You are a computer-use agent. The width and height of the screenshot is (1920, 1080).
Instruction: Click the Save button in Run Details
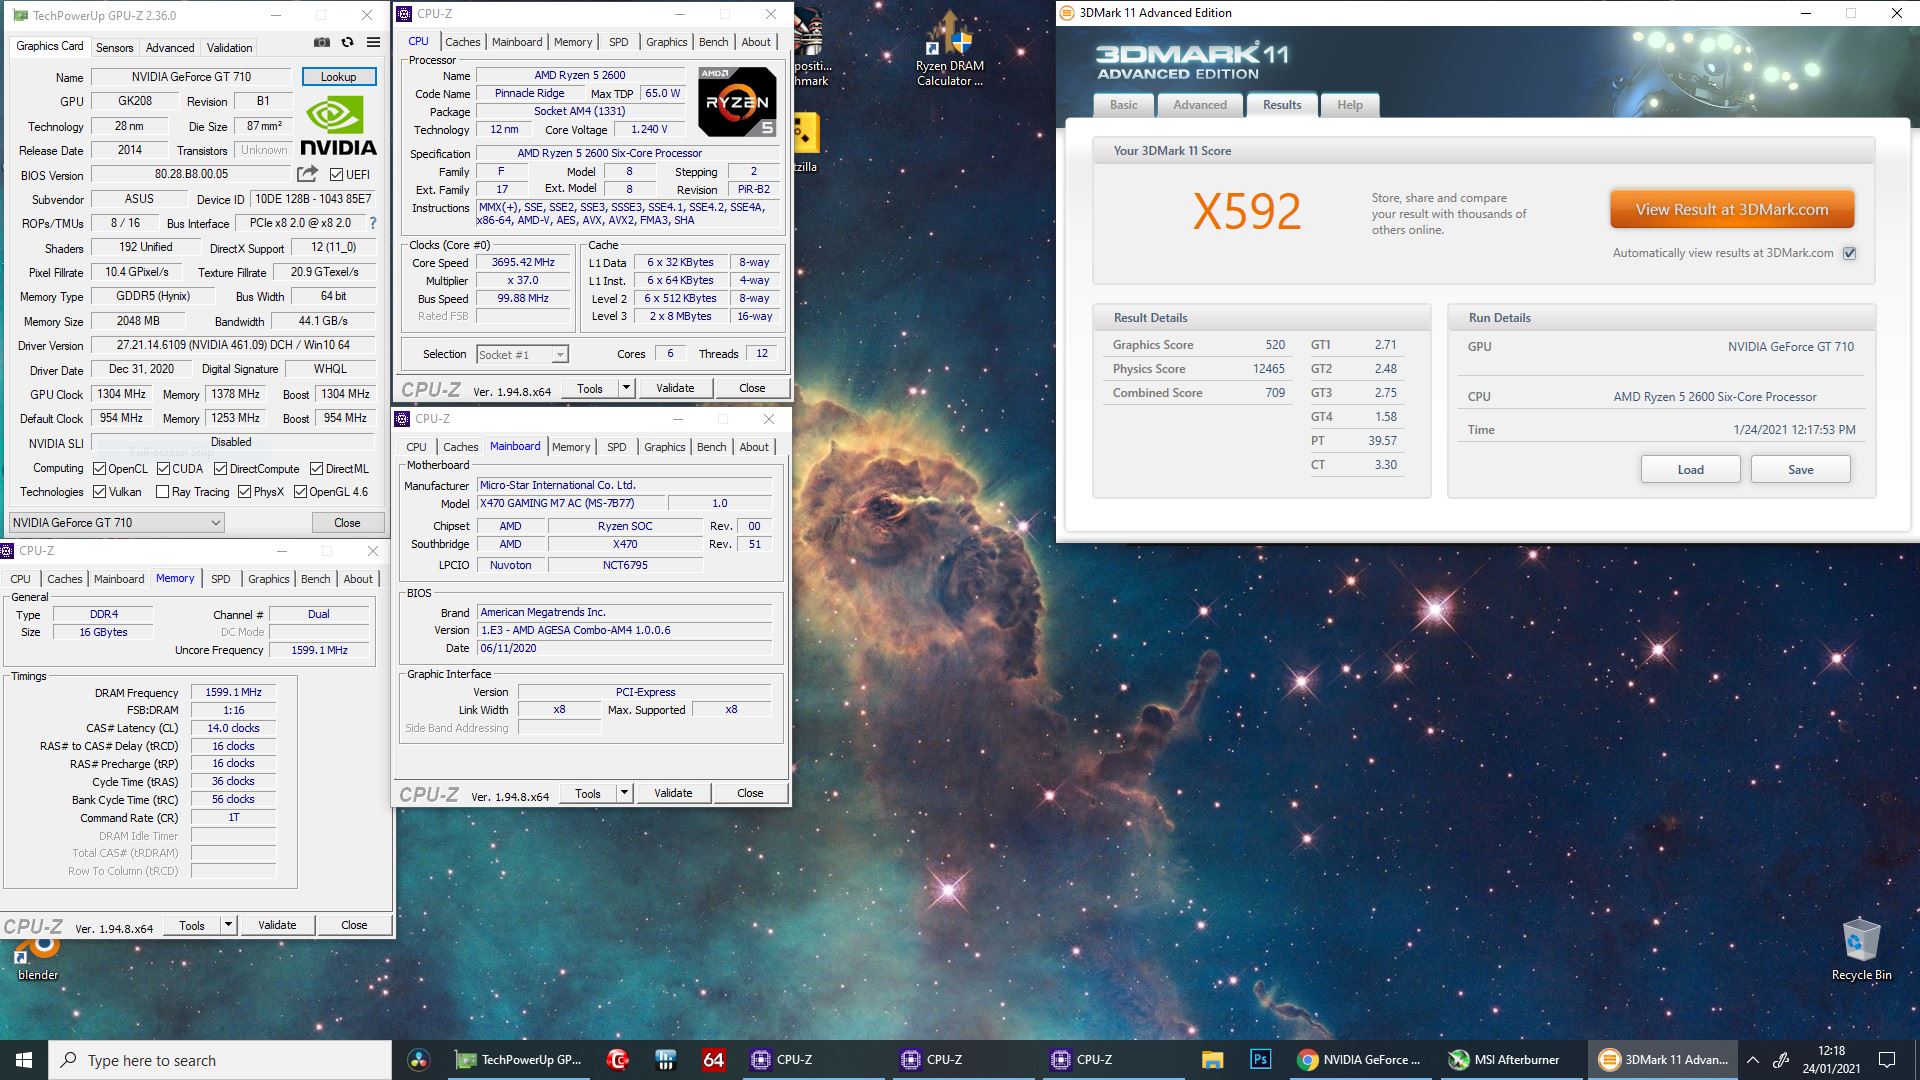[x=1801, y=469]
